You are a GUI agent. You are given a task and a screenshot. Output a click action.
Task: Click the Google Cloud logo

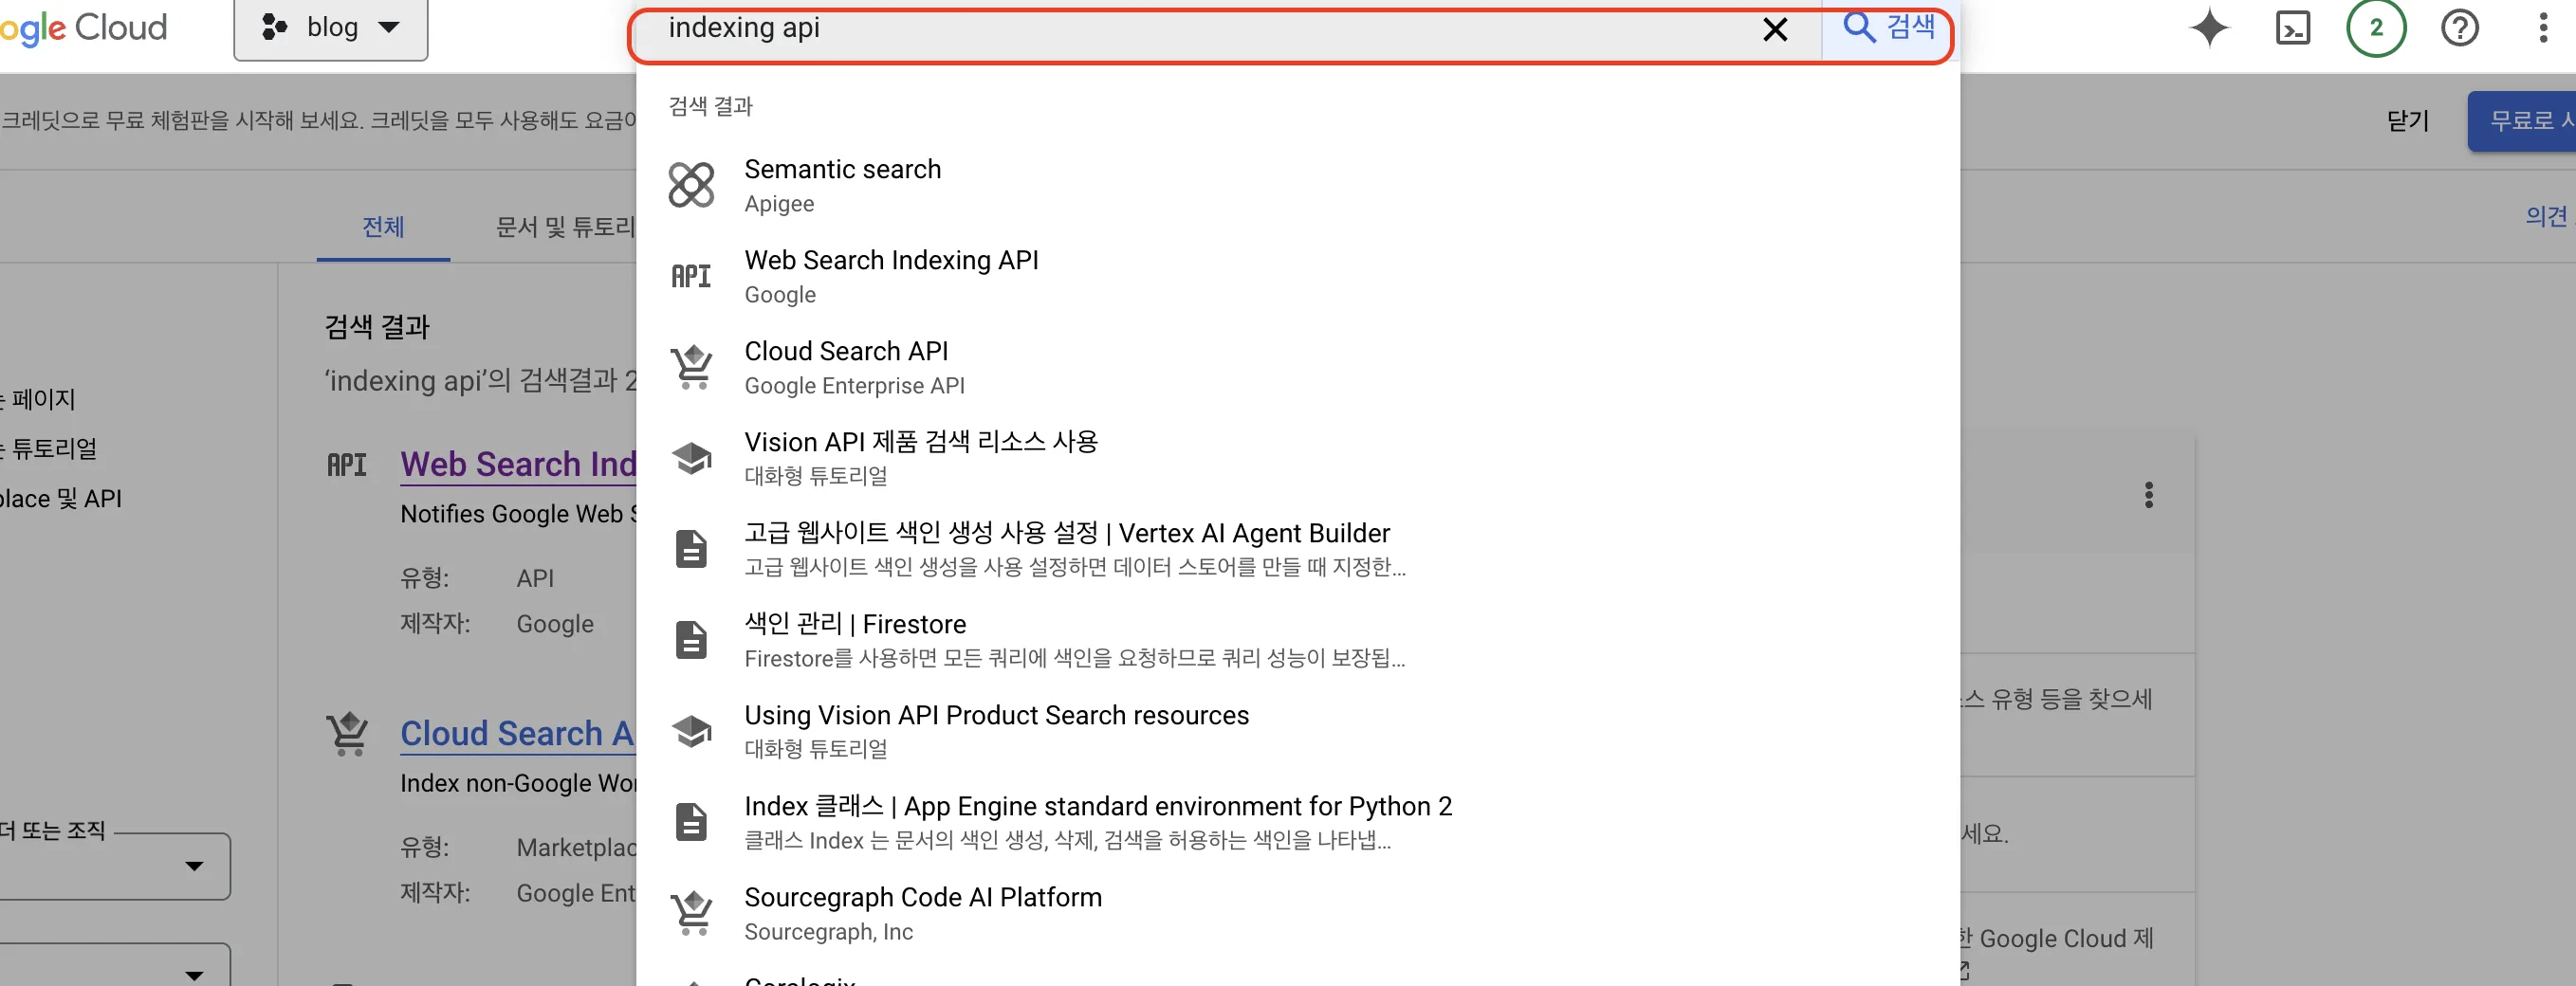tap(84, 28)
